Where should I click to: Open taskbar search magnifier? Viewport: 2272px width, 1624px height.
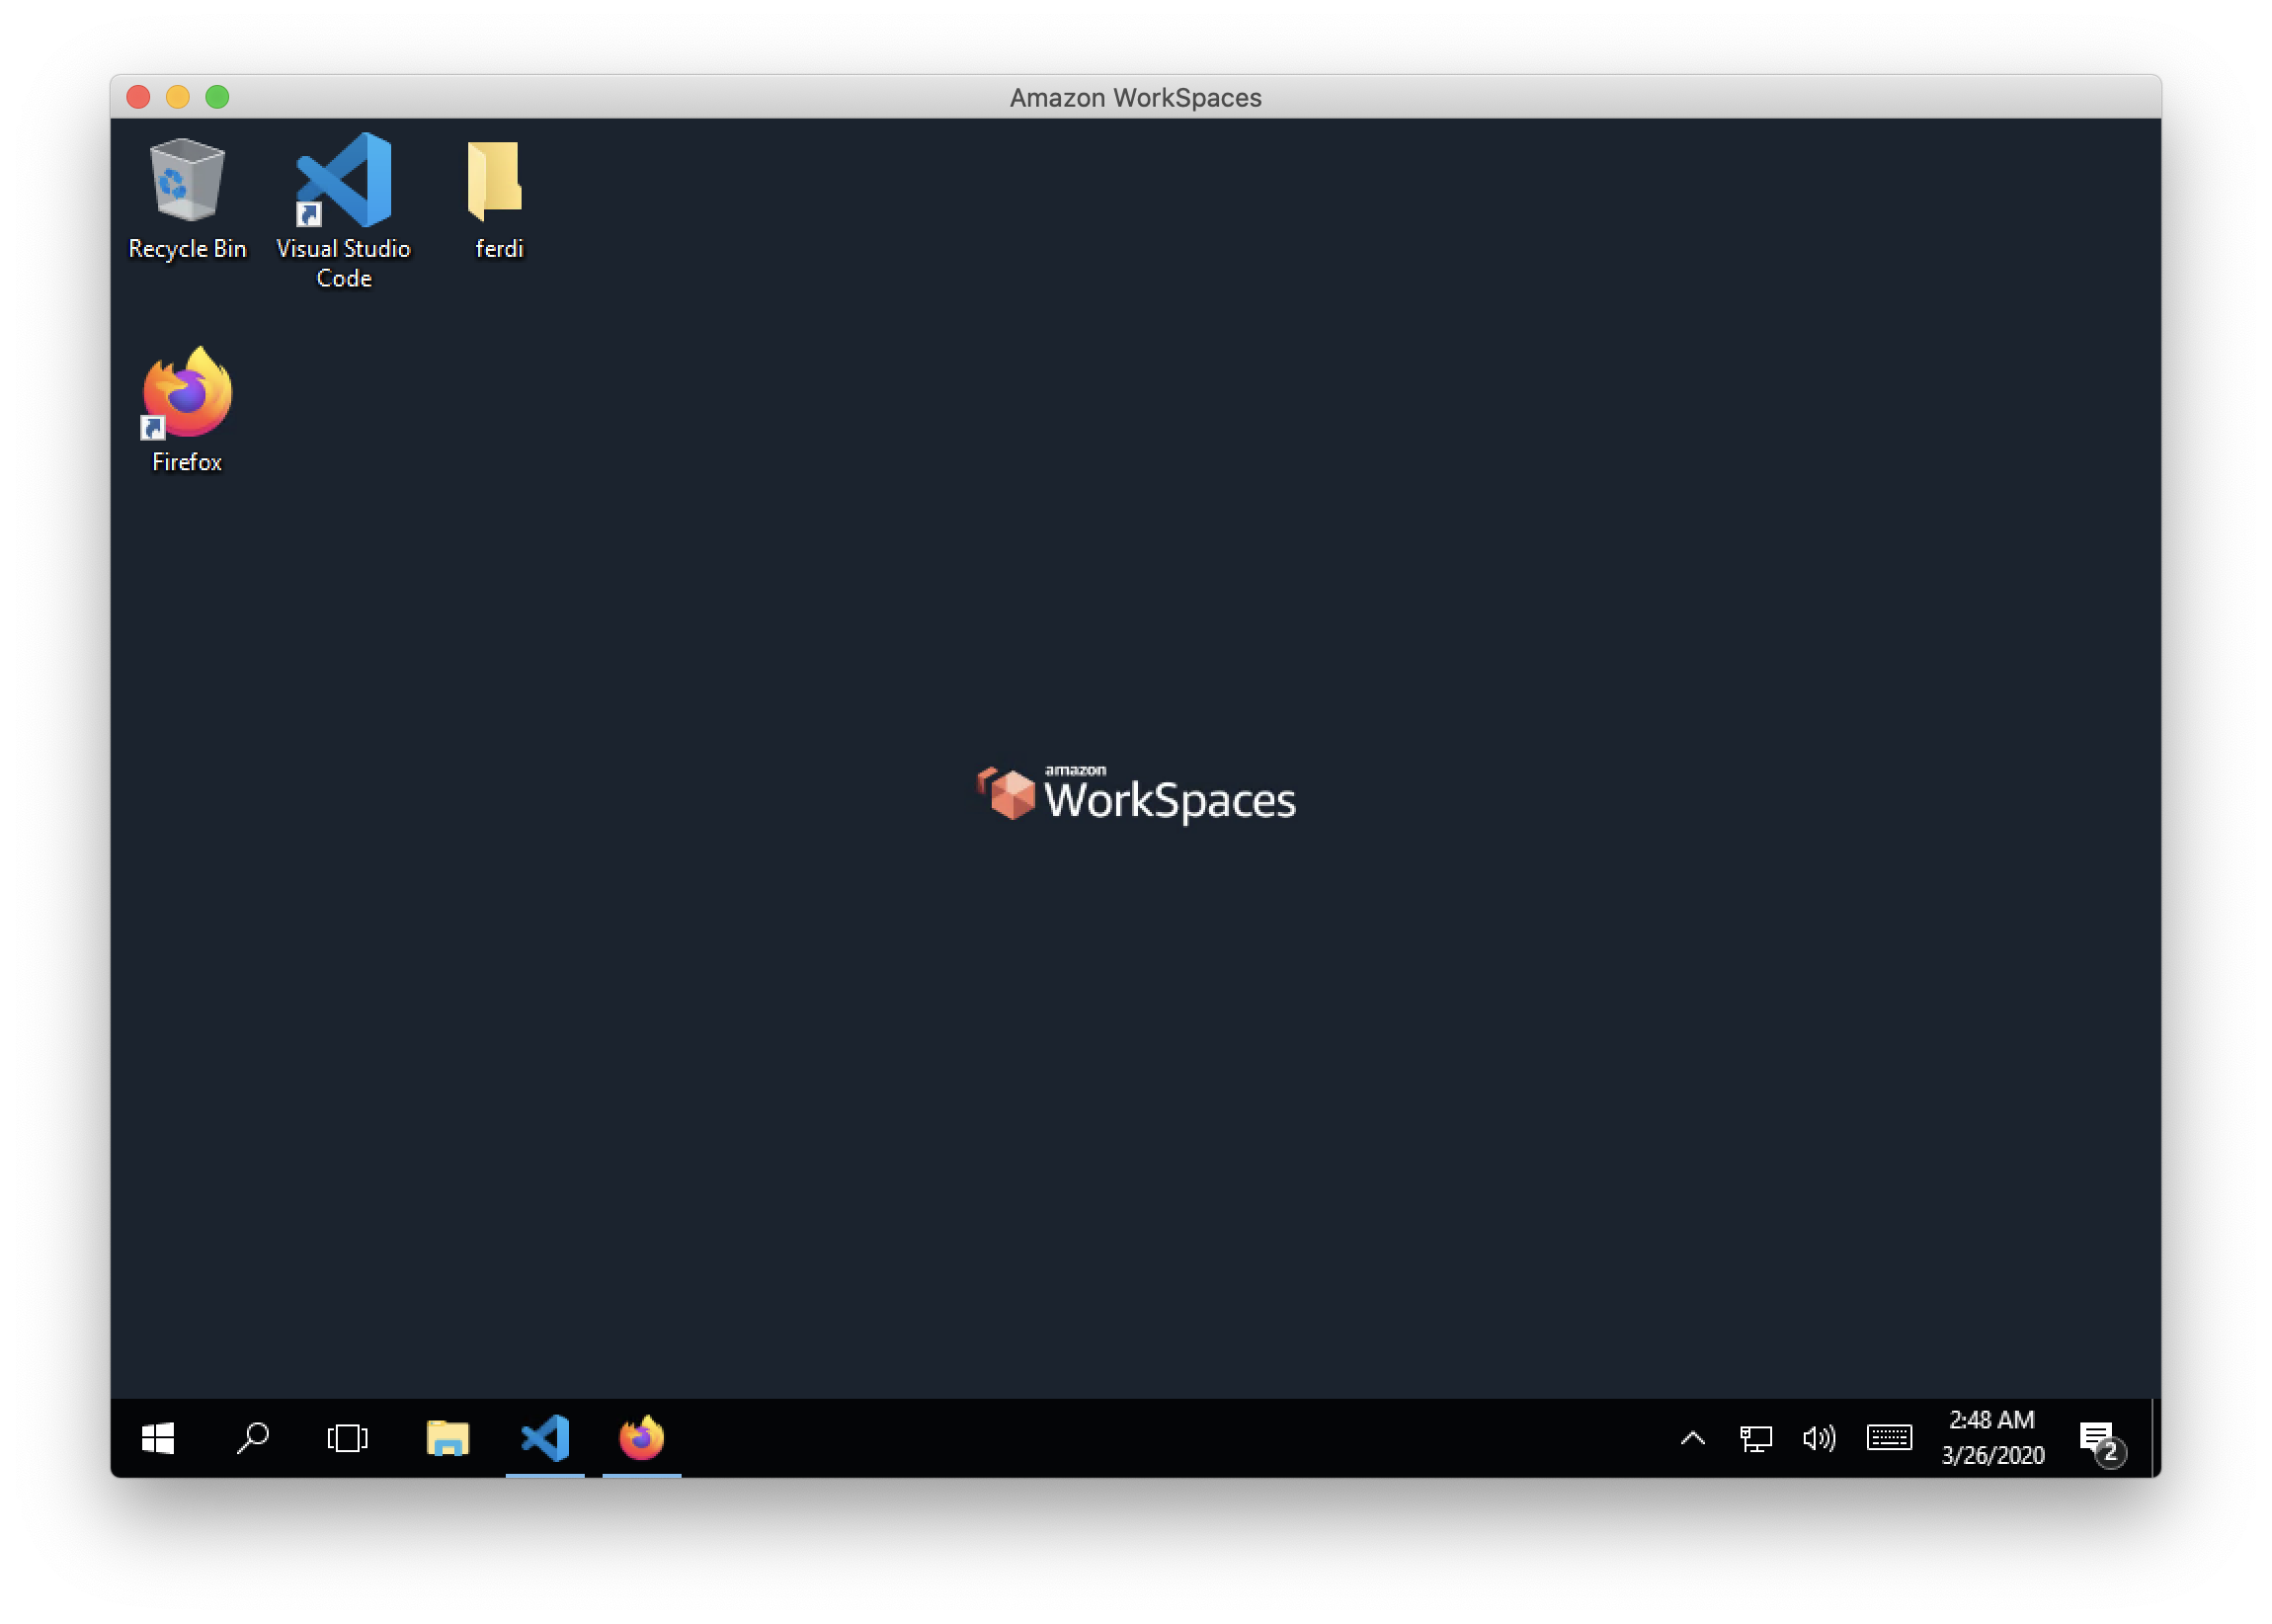tap(252, 1438)
